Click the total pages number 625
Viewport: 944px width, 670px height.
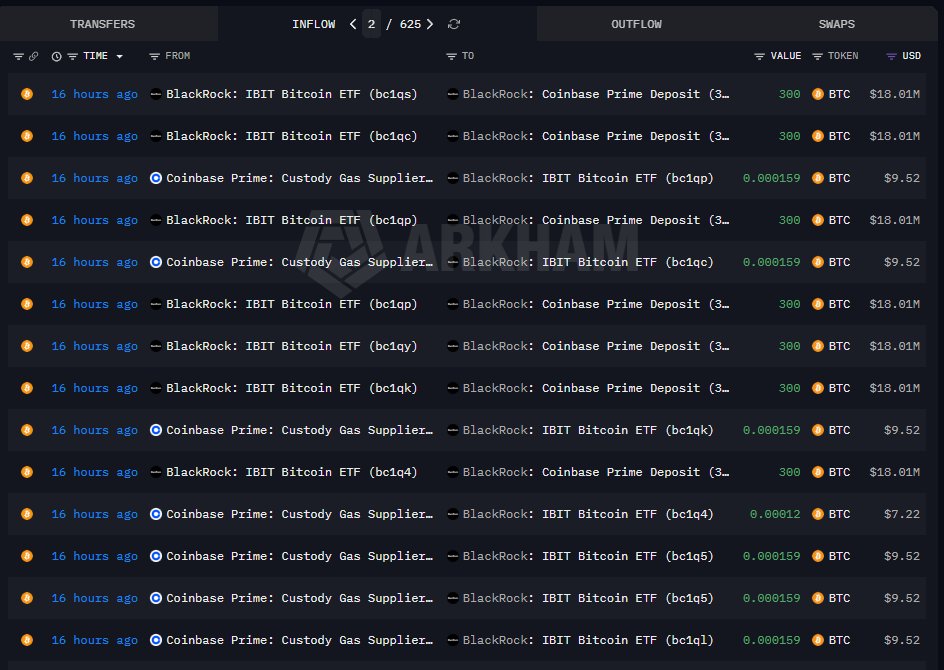click(411, 24)
